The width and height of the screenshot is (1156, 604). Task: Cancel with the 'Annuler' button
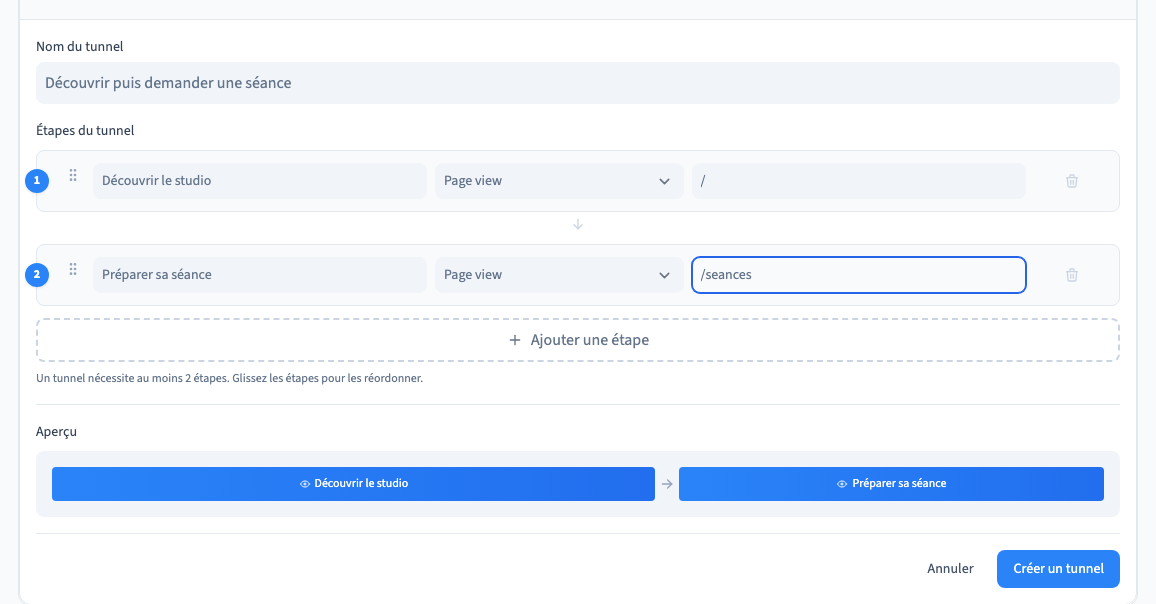pos(950,569)
